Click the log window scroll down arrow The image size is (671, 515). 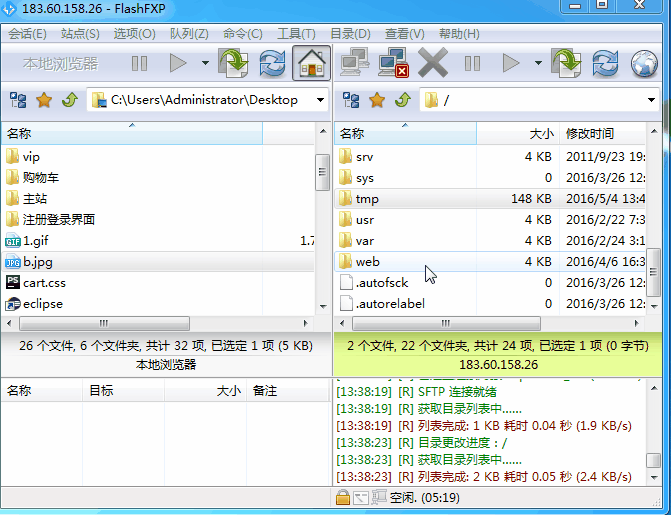[654, 477]
